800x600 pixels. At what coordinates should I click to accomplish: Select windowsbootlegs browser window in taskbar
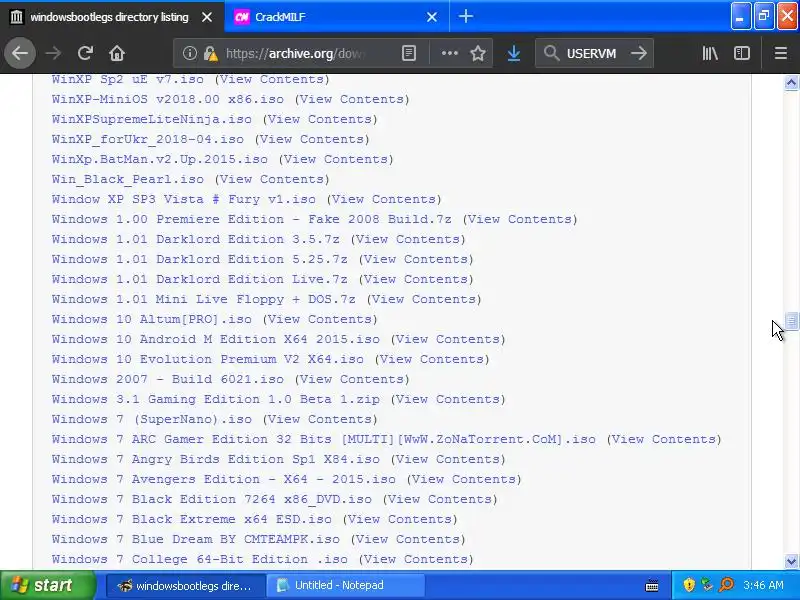[186, 585]
